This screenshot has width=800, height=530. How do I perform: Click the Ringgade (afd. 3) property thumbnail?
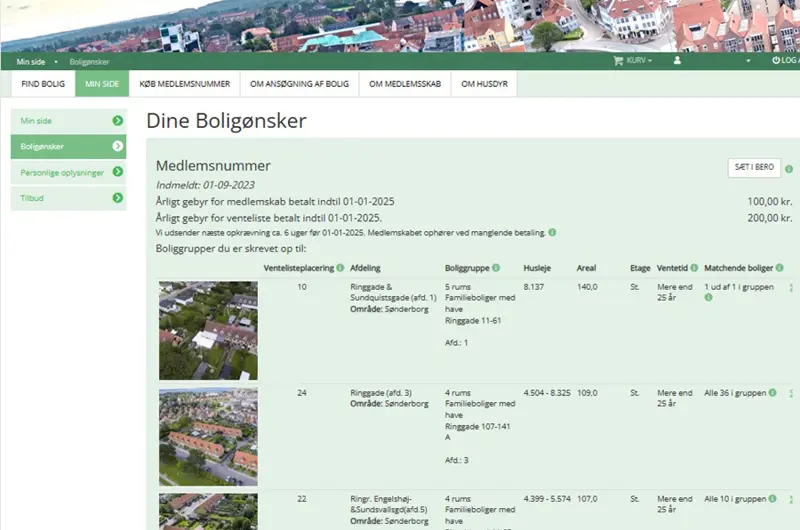click(208, 436)
